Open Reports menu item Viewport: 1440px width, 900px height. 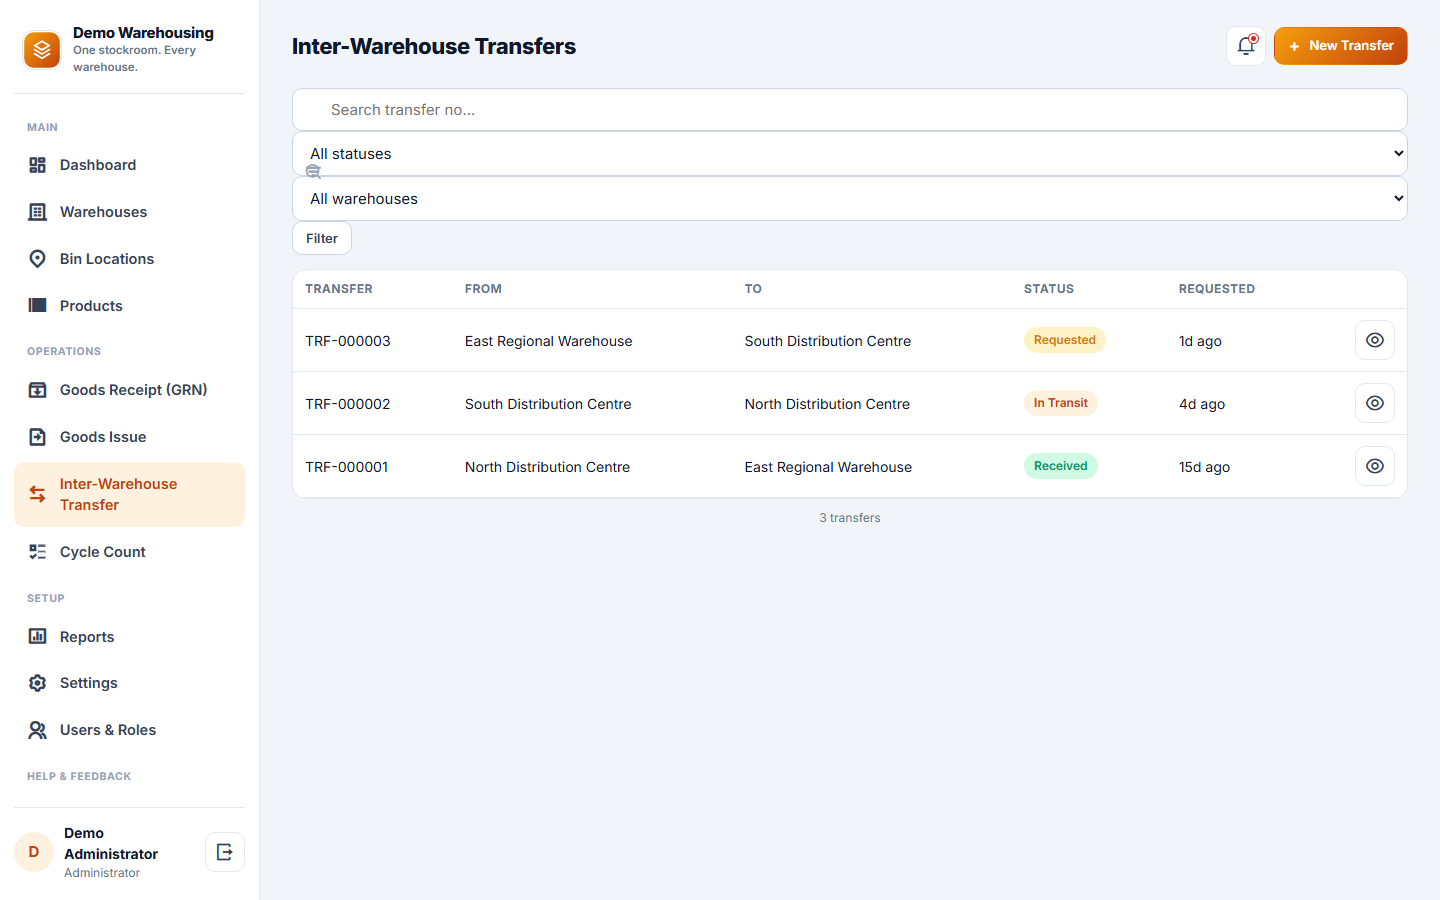point(129,637)
